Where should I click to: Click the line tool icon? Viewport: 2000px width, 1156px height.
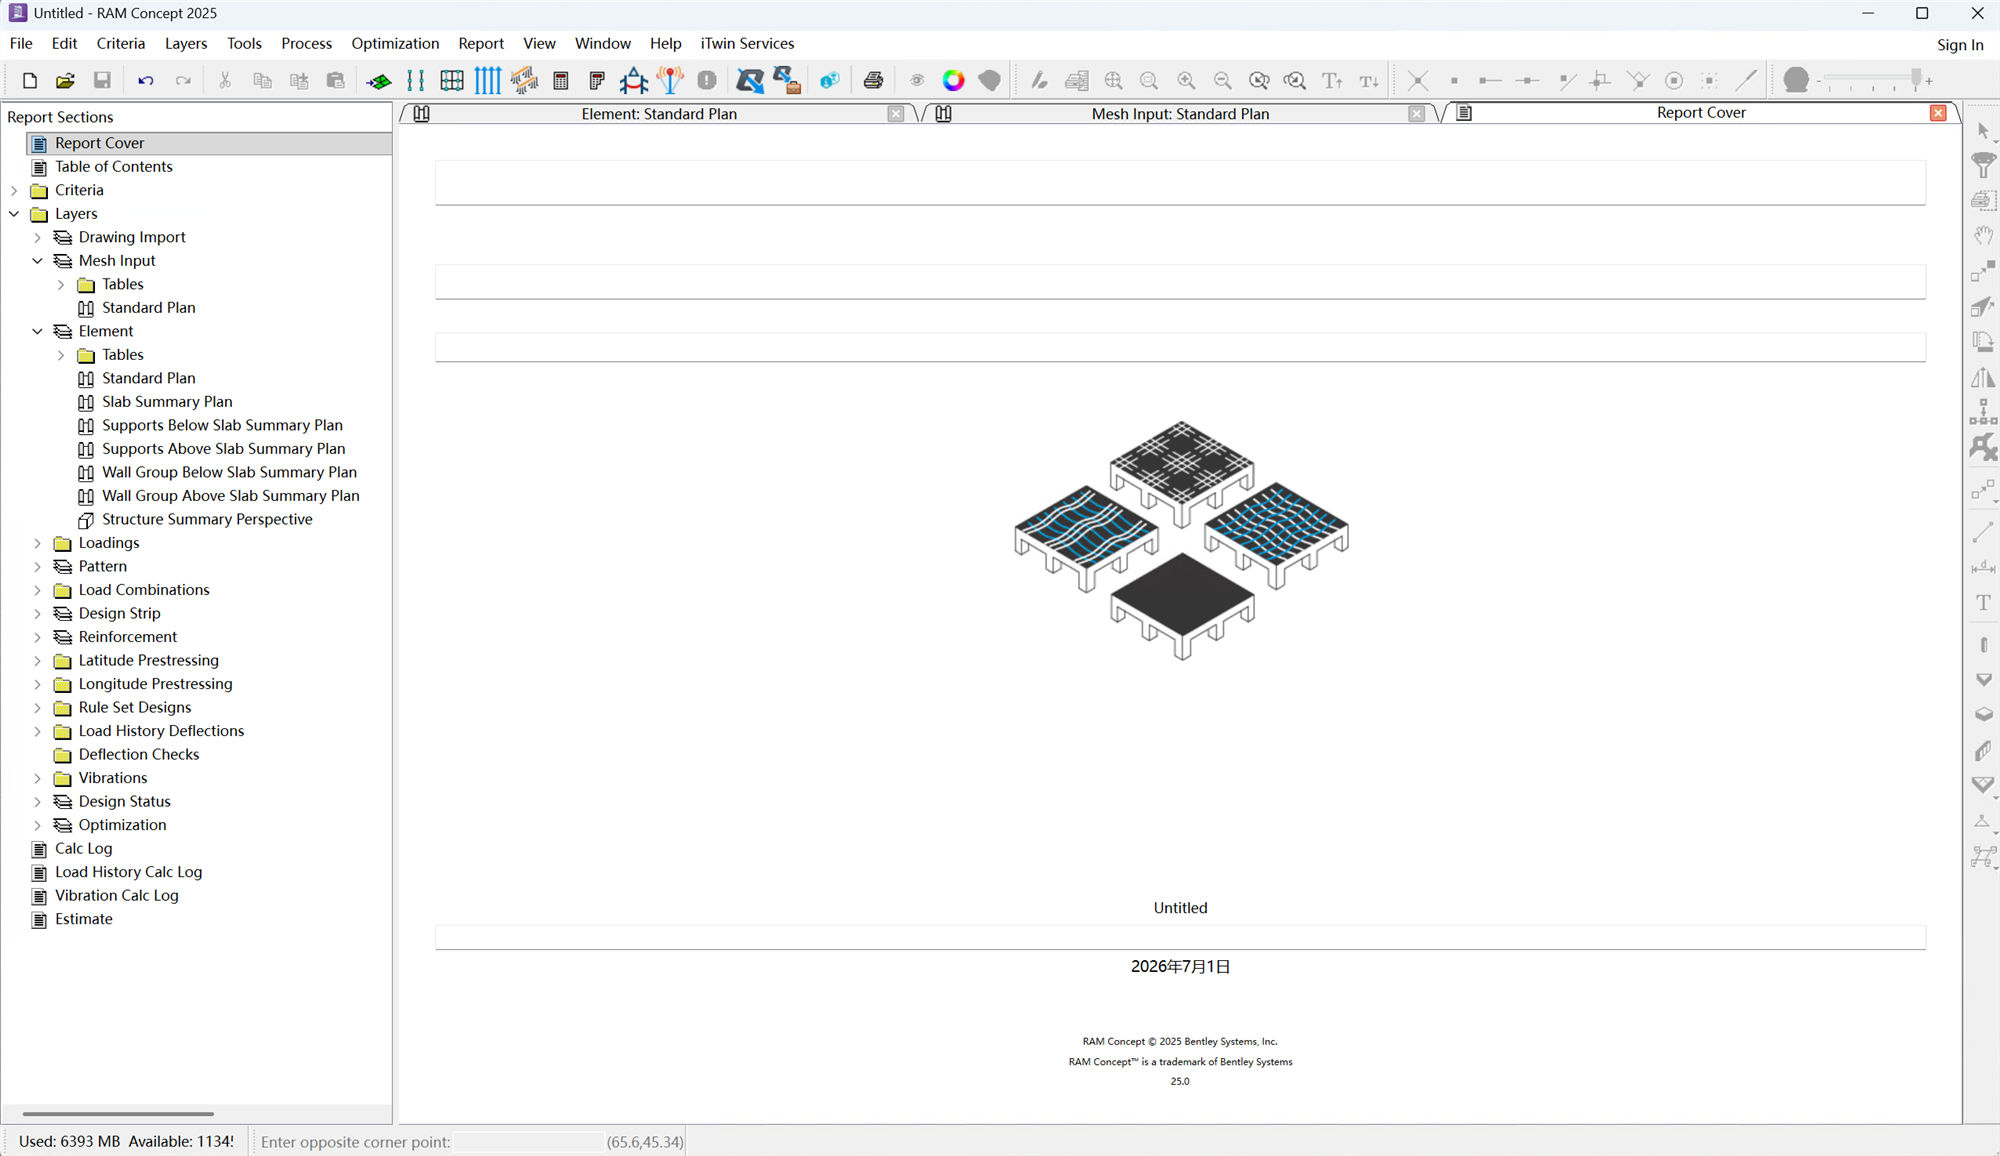(x=1983, y=533)
